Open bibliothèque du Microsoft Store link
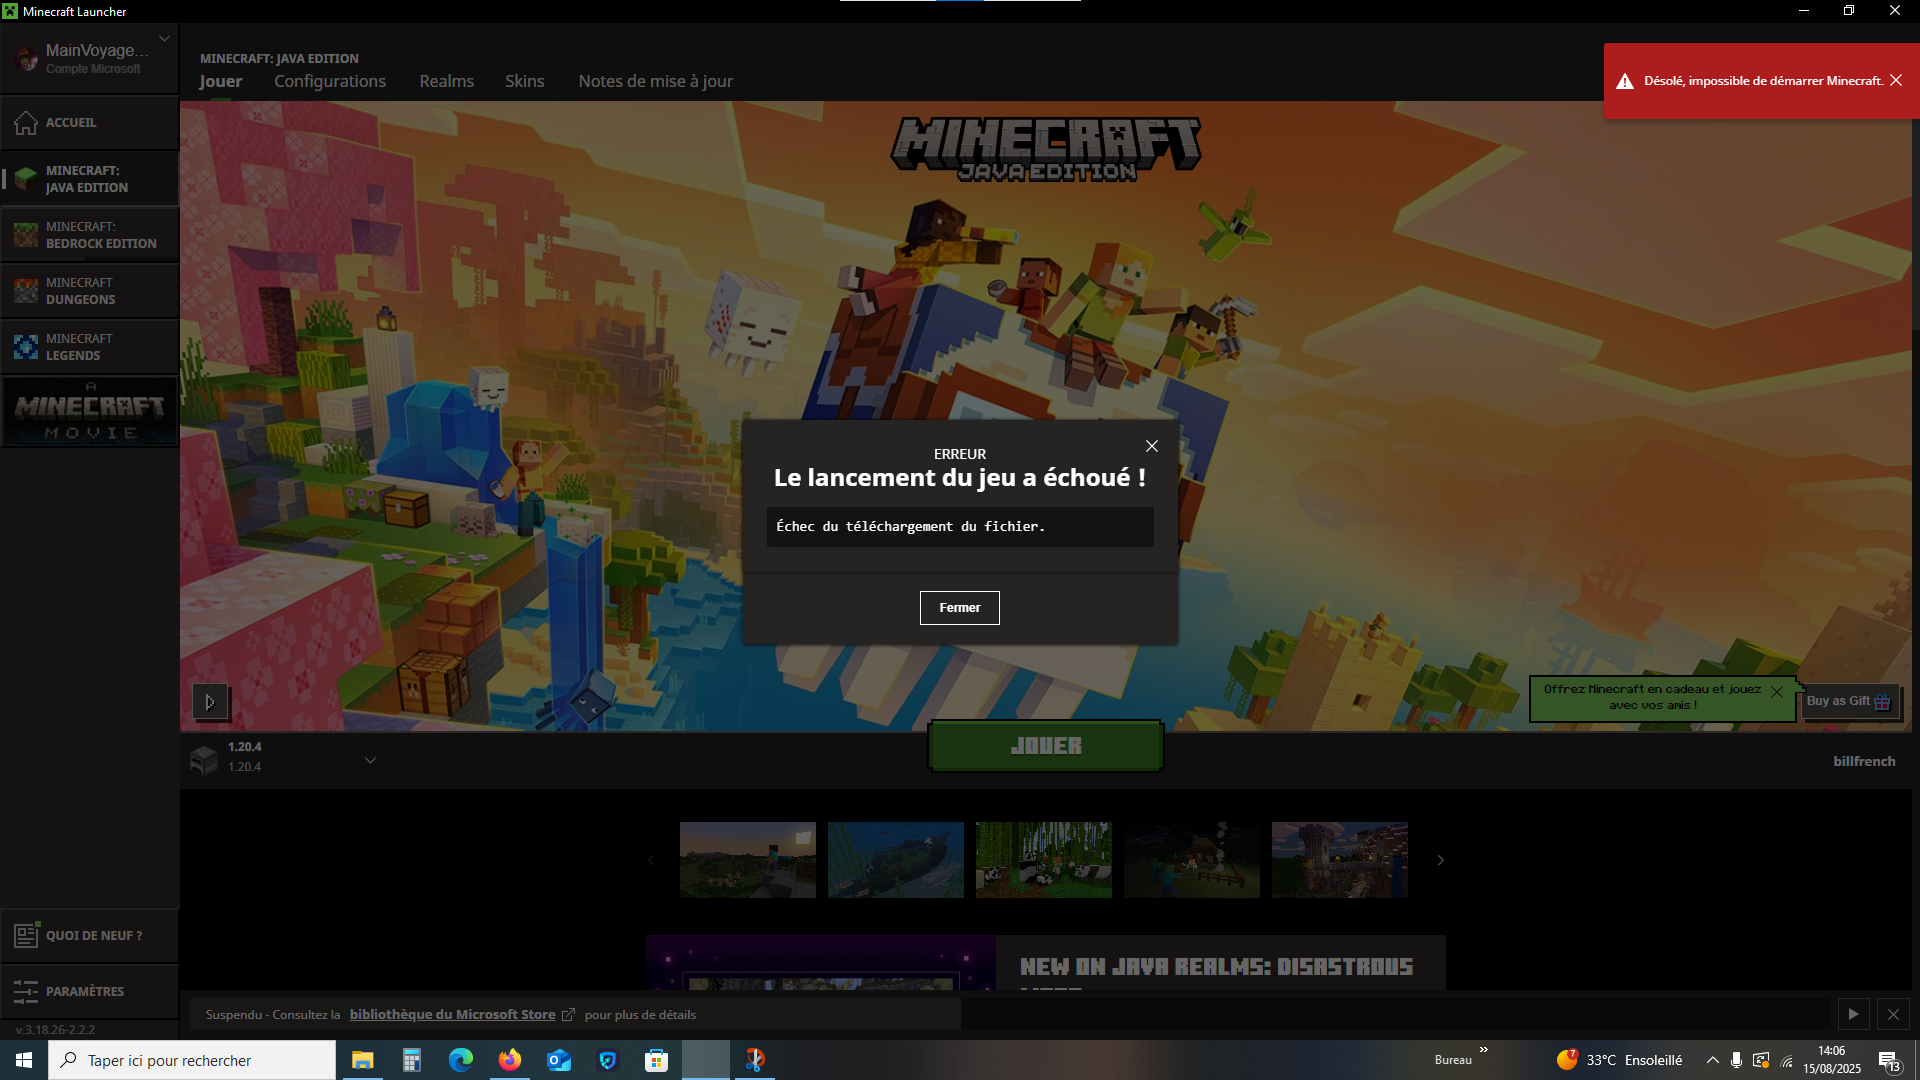 click(x=453, y=1014)
